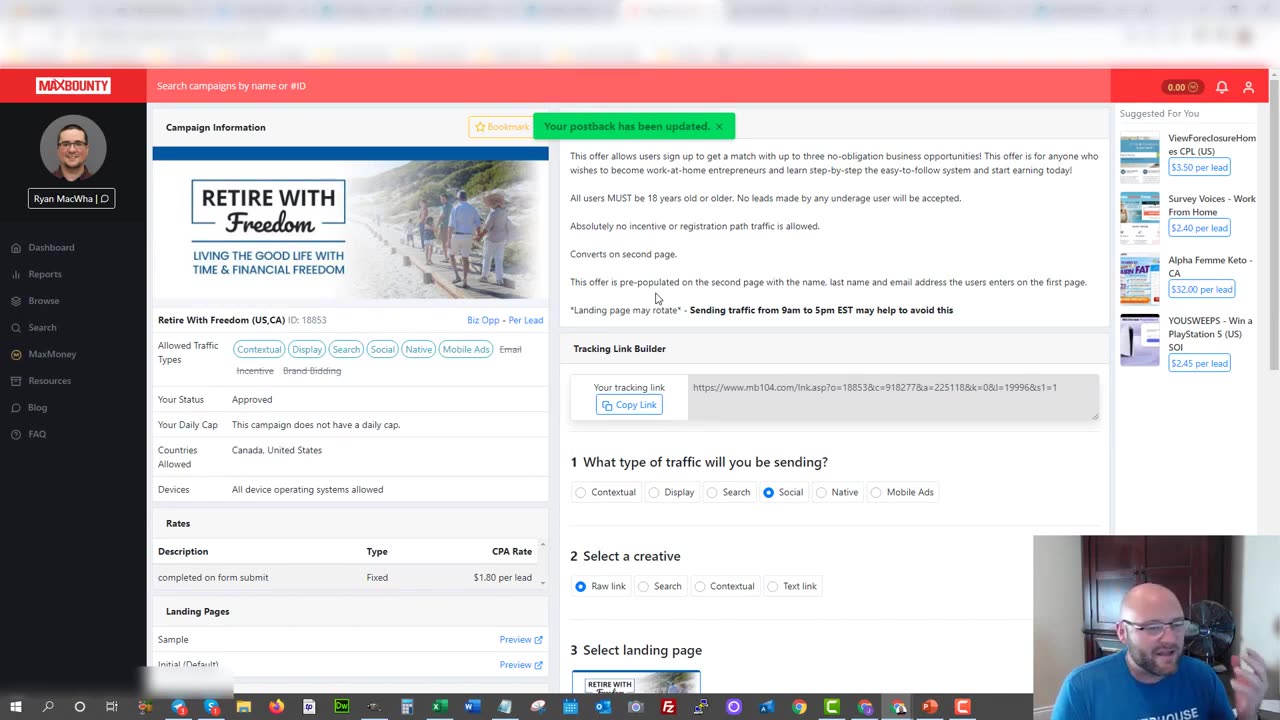
Task: Click the Resources sidebar icon
Action: [x=16, y=381]
